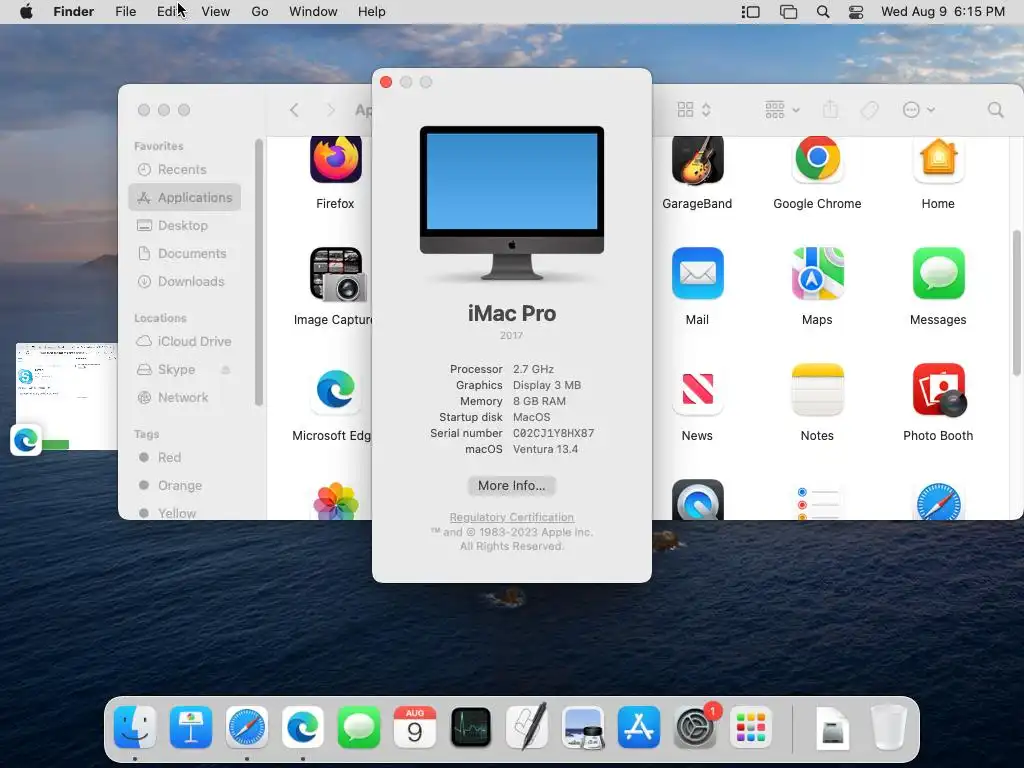Open Messages from the Dock
The image size is (1024, 768).
(x=359, y=727)
